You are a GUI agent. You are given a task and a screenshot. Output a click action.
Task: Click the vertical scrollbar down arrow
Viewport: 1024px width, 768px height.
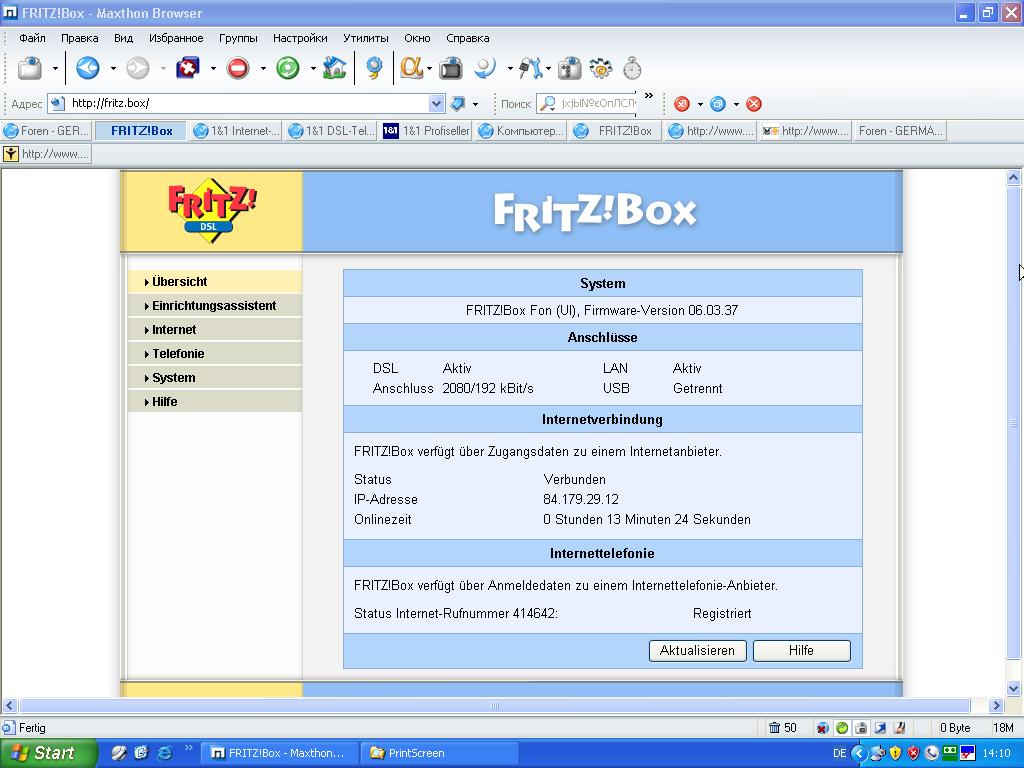(1014, 688)
